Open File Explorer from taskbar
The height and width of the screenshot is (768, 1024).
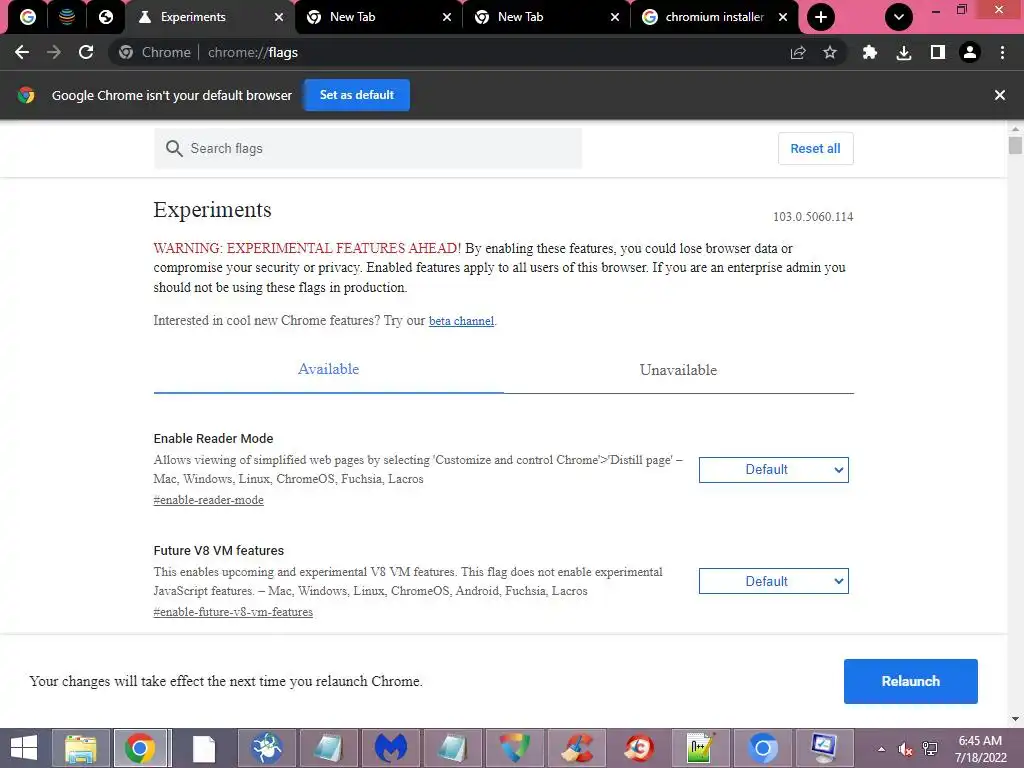pos(81,748)
